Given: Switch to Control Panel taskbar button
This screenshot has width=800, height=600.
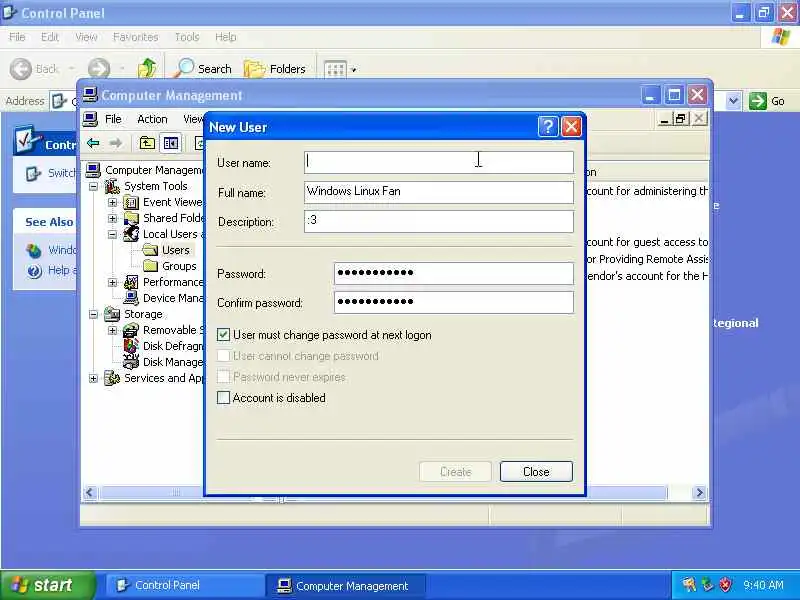Looking at the screenshot, I should coord(183,585).
